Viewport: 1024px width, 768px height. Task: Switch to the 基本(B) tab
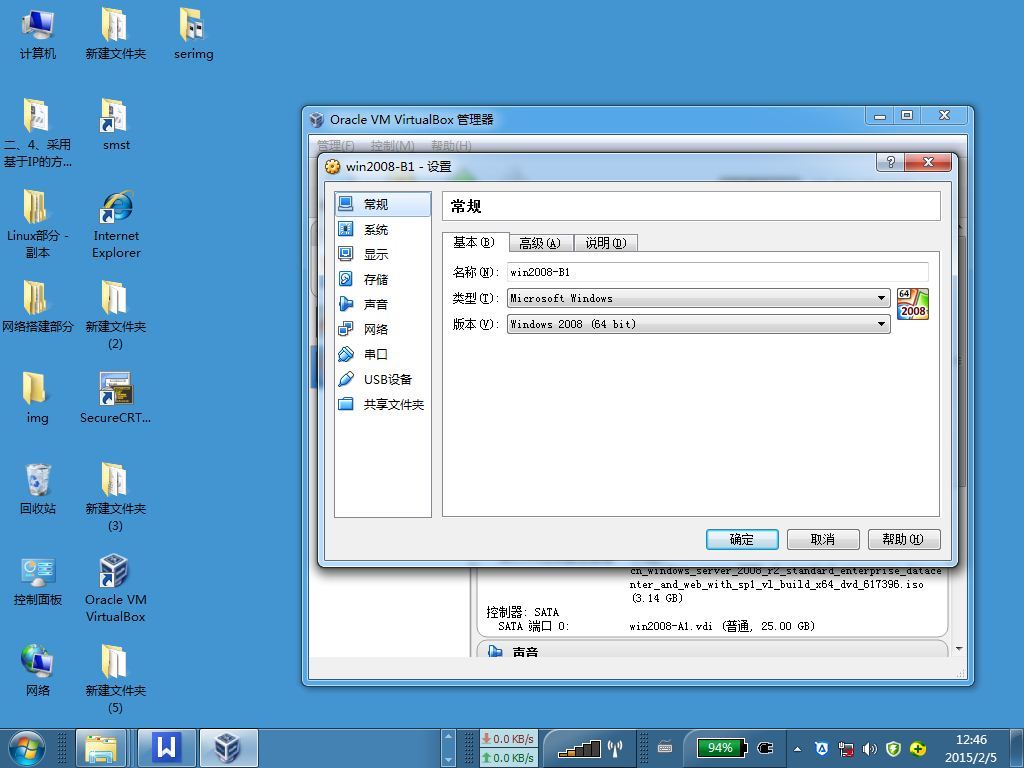tap(475, 242)
